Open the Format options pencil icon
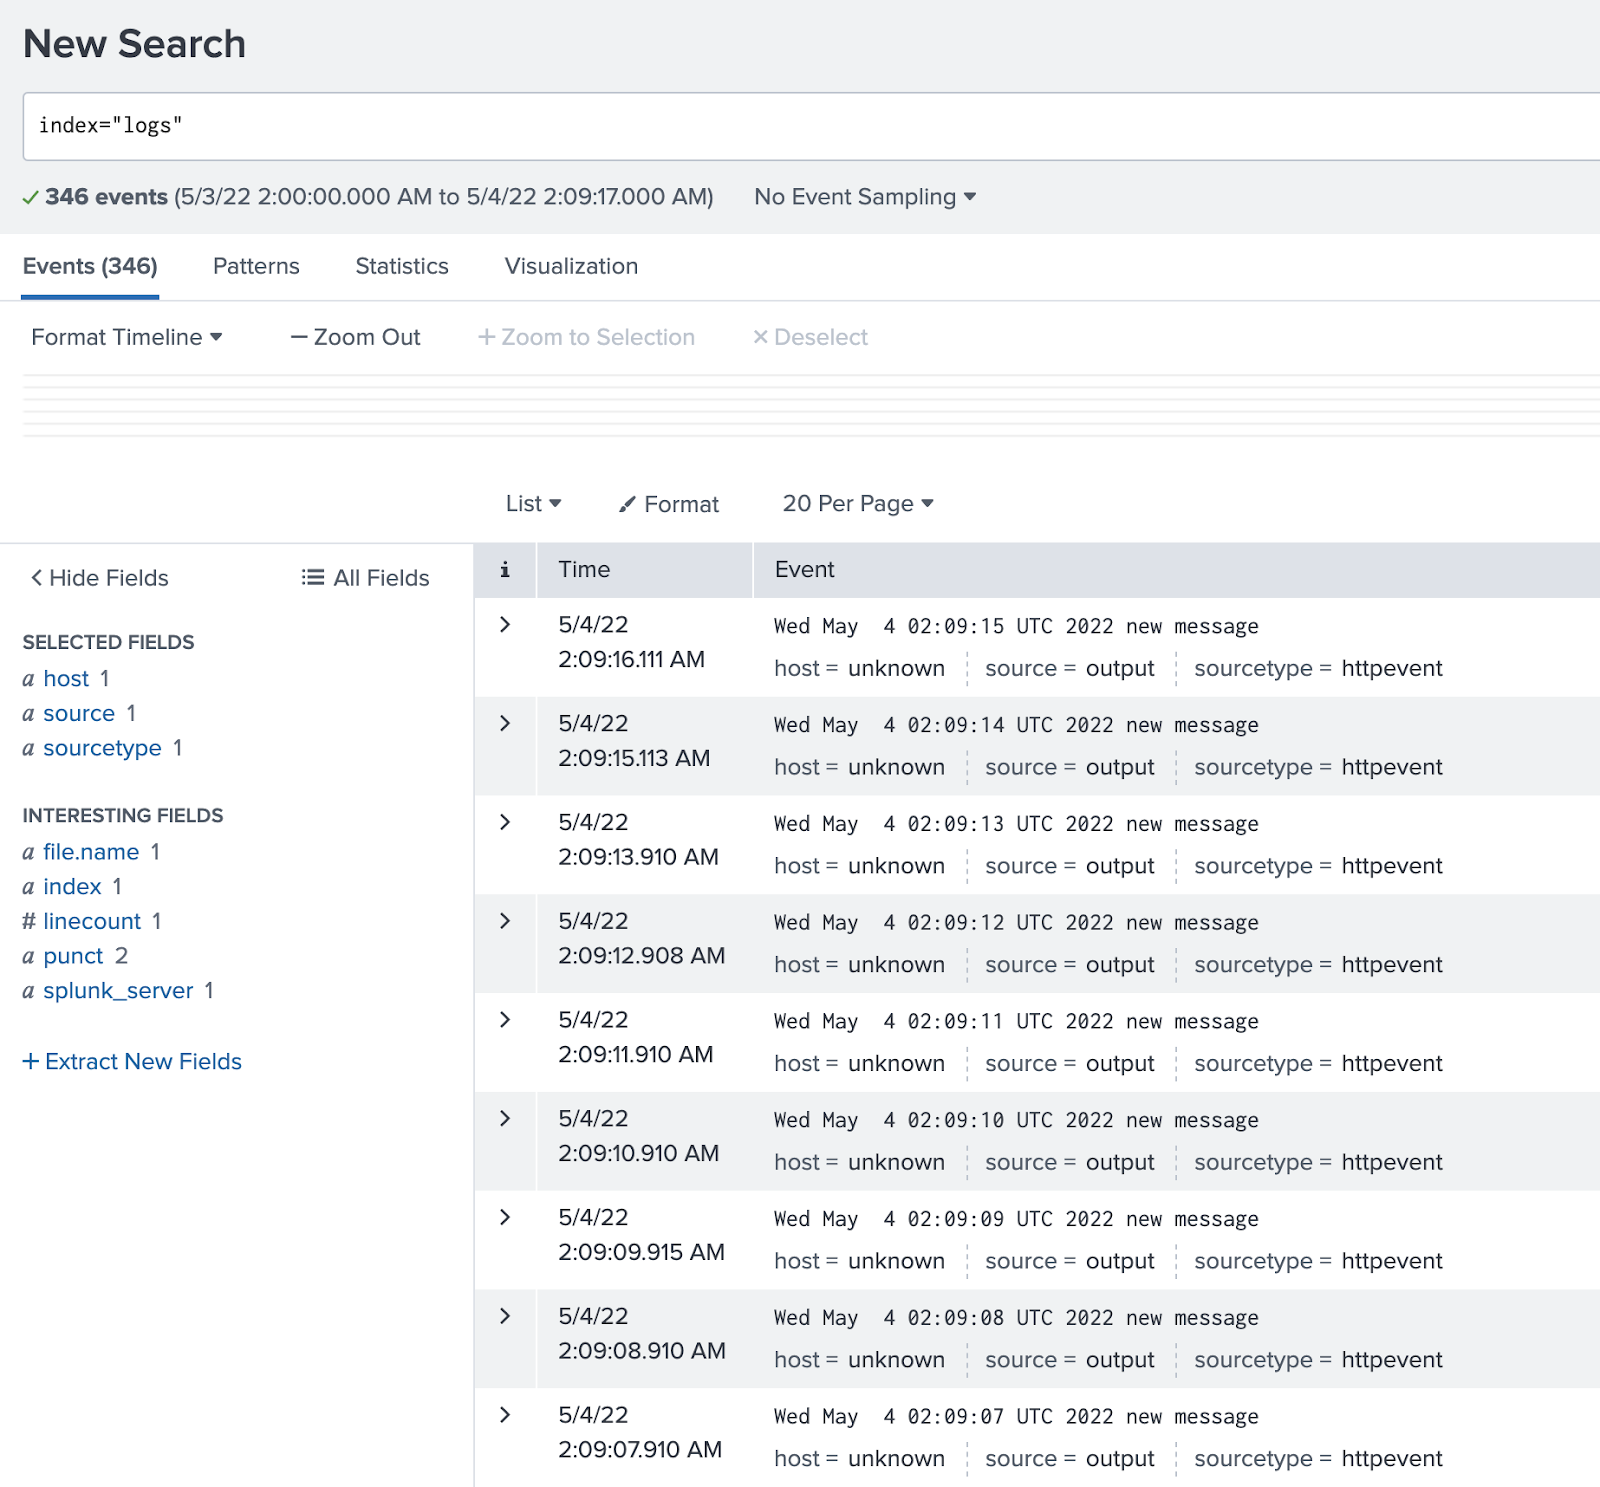The image size is (1600, 1487). 628,504
